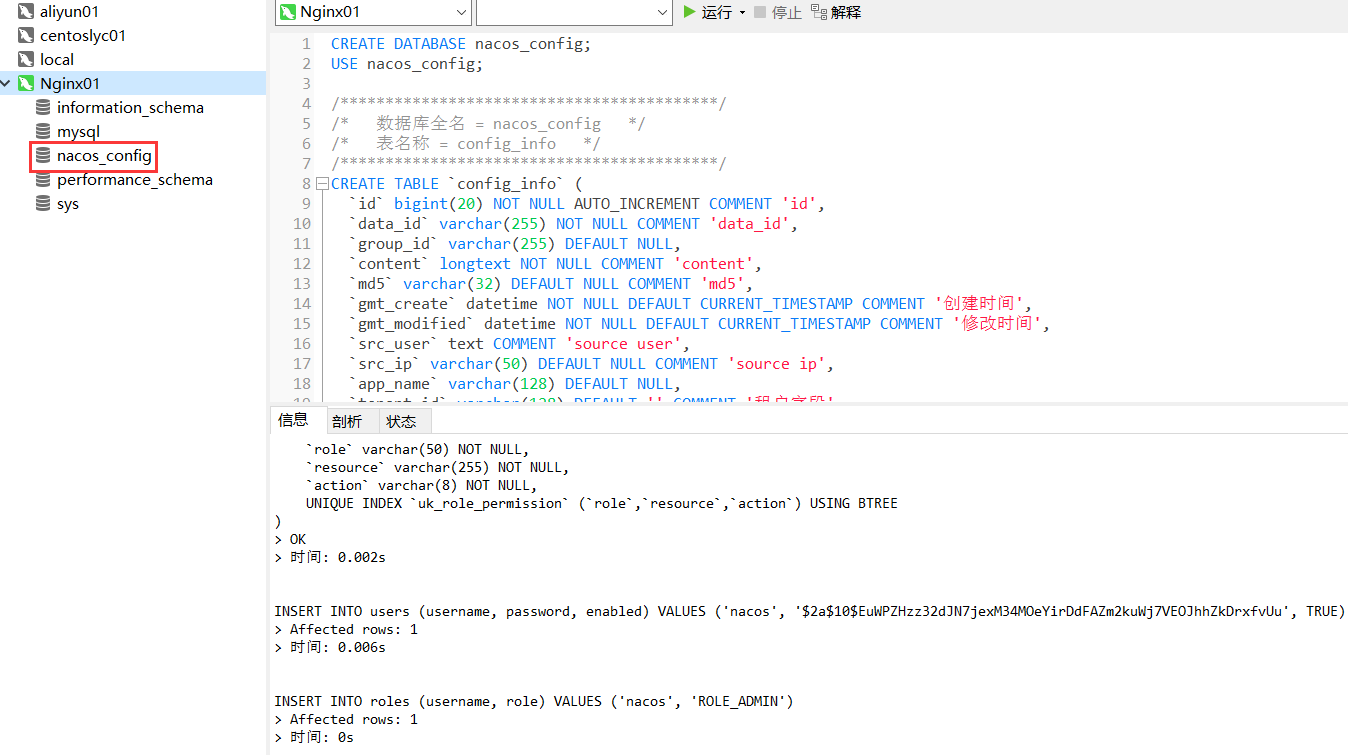This screenshot has height=755, width=1348.
Task: Click the `gmt_modified` datetime column line
Action: pyautogui.click(x=699, y=324)
